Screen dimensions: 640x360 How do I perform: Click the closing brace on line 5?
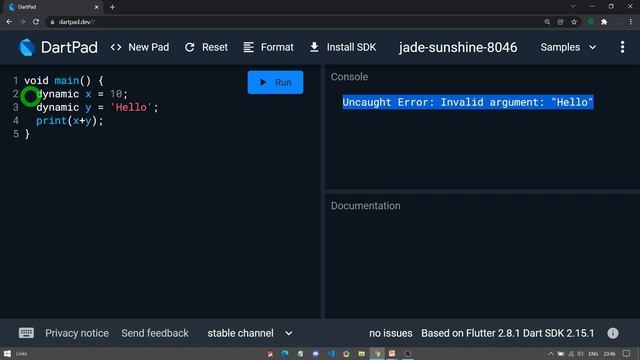point(27,134)
